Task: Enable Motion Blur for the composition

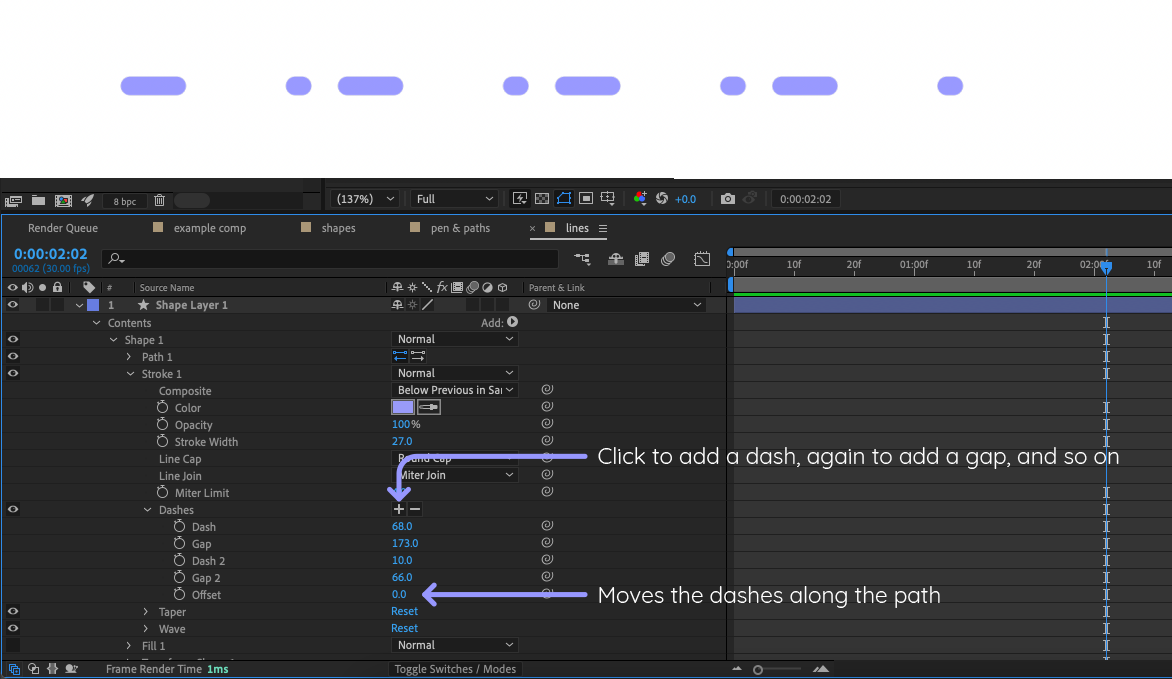Action: click(668, 259)
